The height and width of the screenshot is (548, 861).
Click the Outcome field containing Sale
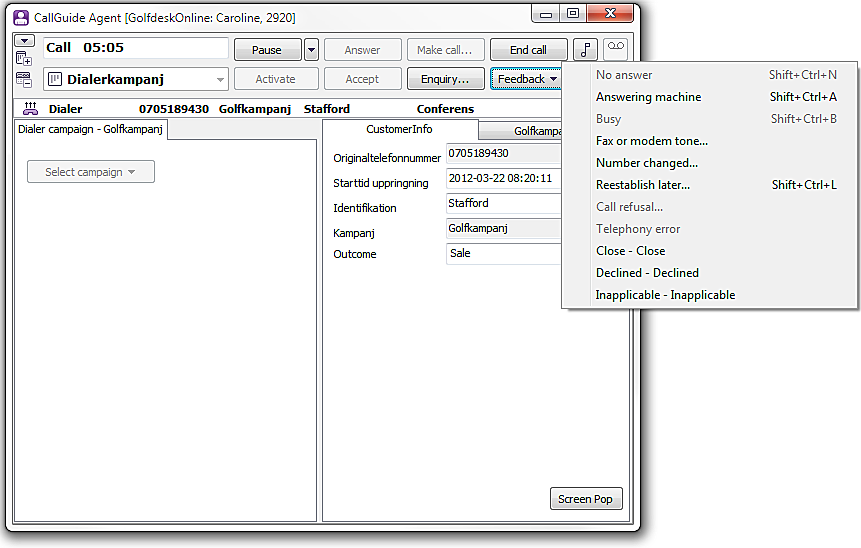[504, 254]
